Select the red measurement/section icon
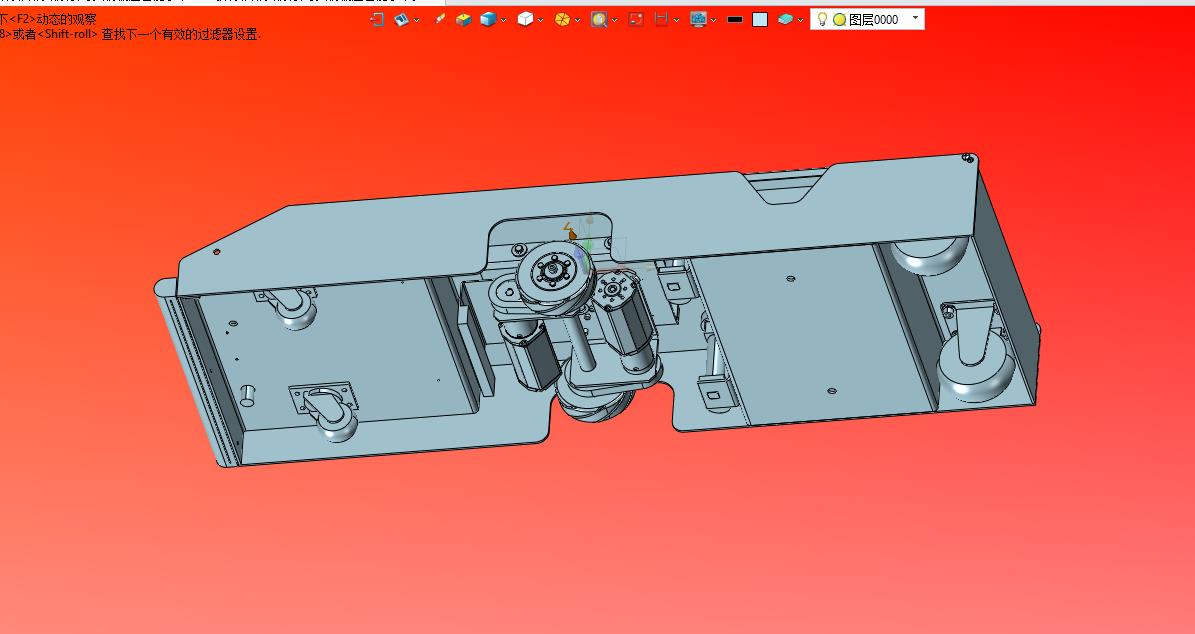Viewport: 1195px width, 634px height. [662, 20]
